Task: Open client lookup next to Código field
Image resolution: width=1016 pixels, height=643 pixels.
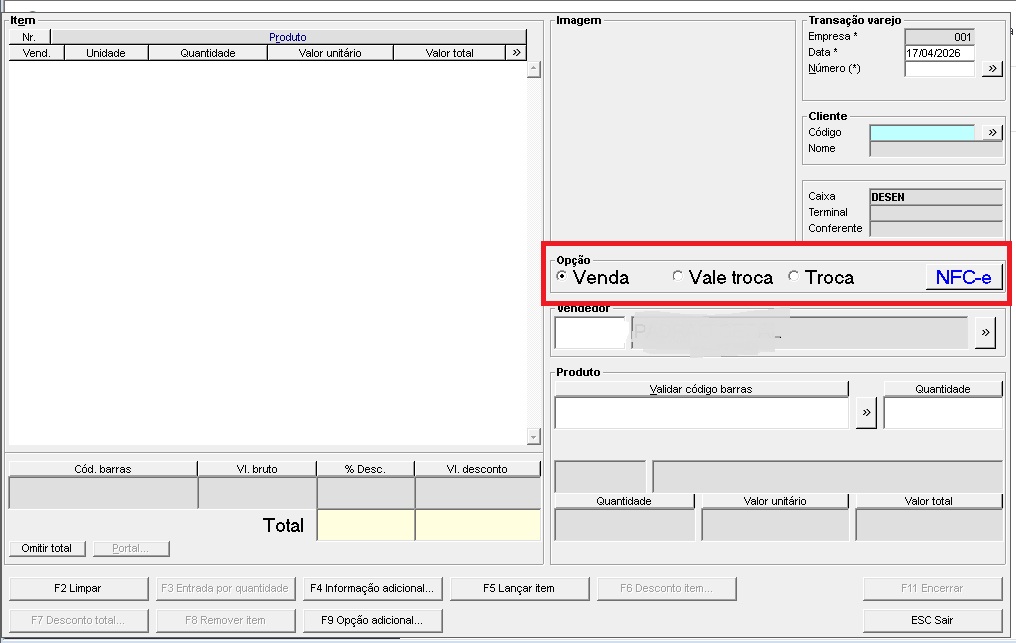Action: (x=992, y=132)
